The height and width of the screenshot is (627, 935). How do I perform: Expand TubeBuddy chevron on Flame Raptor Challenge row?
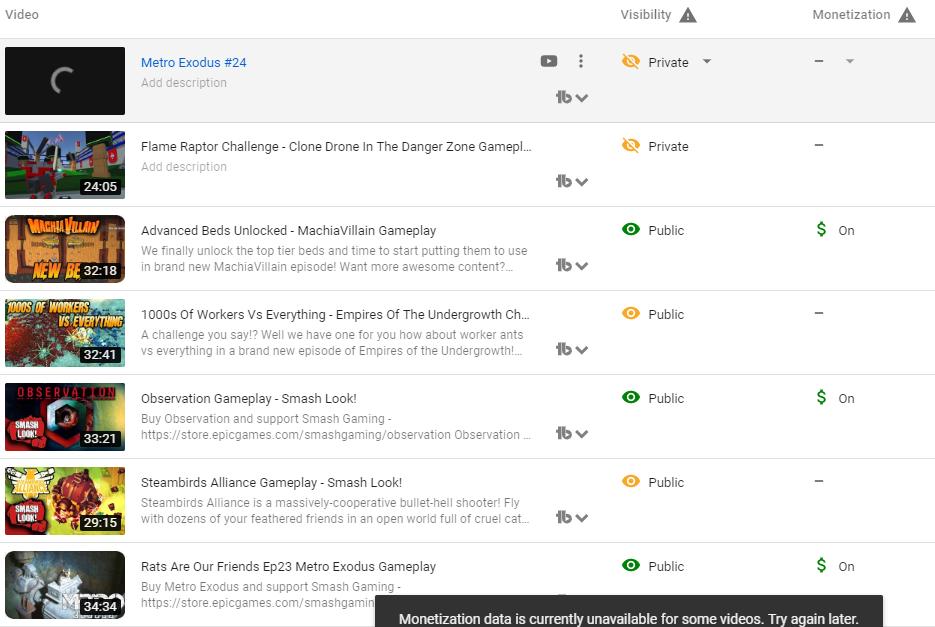(x=582, y=183)
